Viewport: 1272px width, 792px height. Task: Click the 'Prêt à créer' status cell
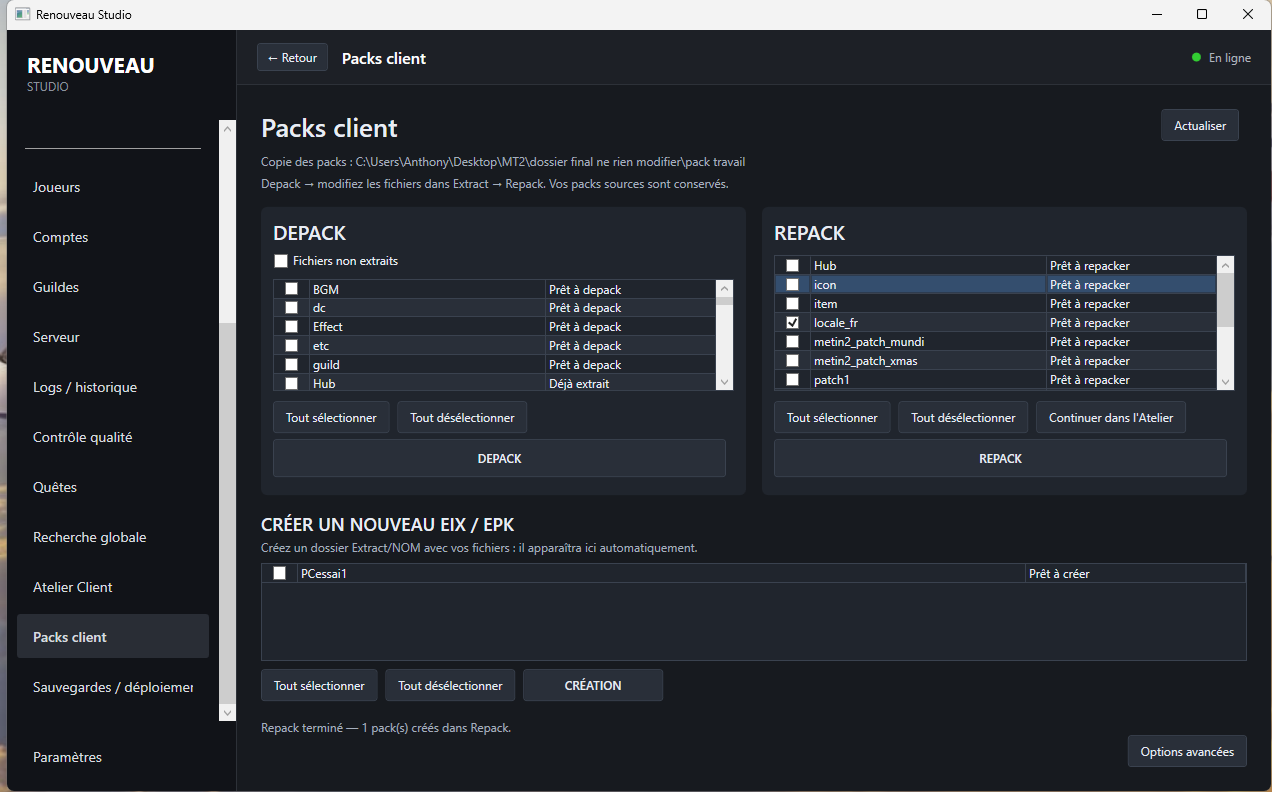pos(1135,574)
